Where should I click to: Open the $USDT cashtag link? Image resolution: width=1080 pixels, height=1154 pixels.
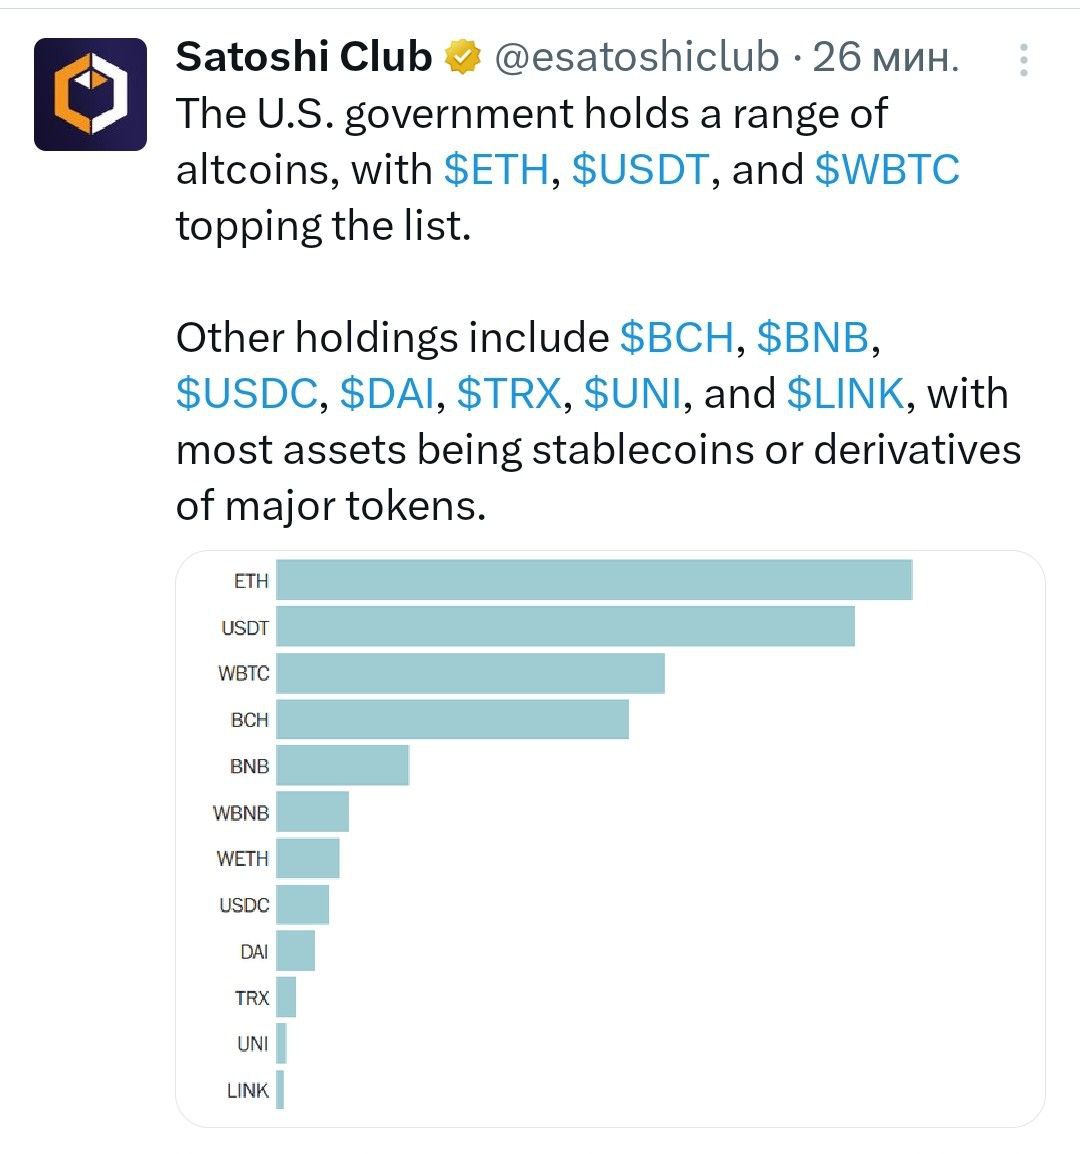point(640,170)
